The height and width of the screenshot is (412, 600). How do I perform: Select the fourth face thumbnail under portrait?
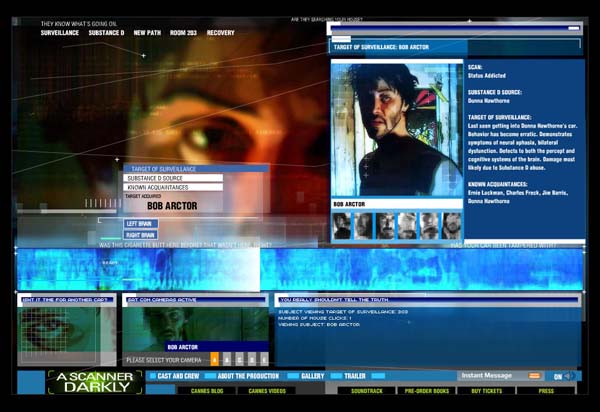pyautogui.click(x=408, y=226)
